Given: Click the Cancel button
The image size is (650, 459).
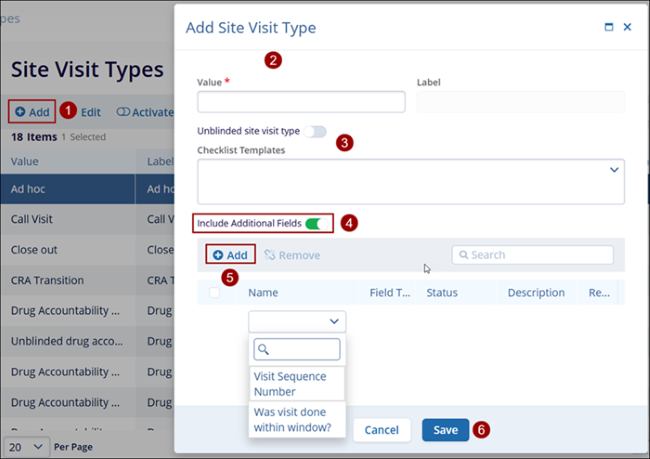Looking at the screenshot, I should pyautogui.click(x=381, y=430).
